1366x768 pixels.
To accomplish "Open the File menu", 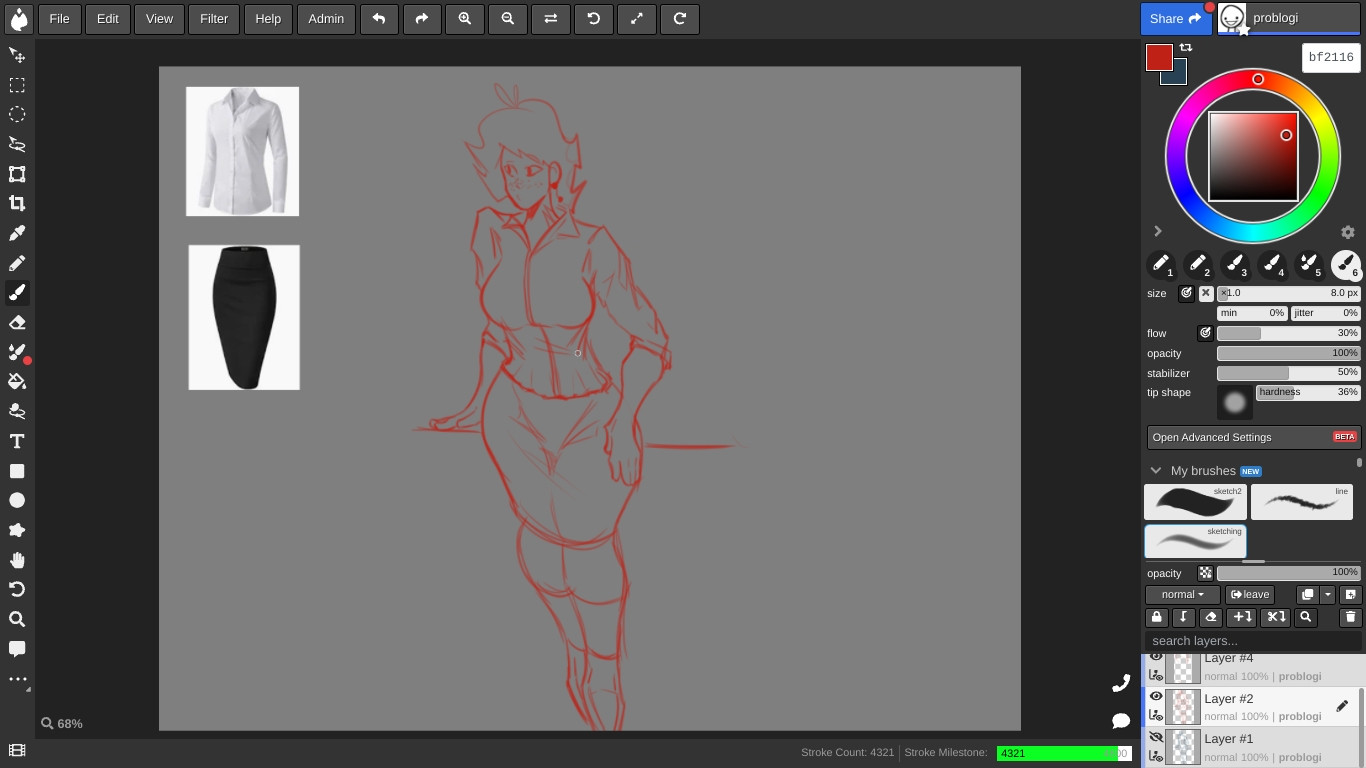I will click(60, 18).
